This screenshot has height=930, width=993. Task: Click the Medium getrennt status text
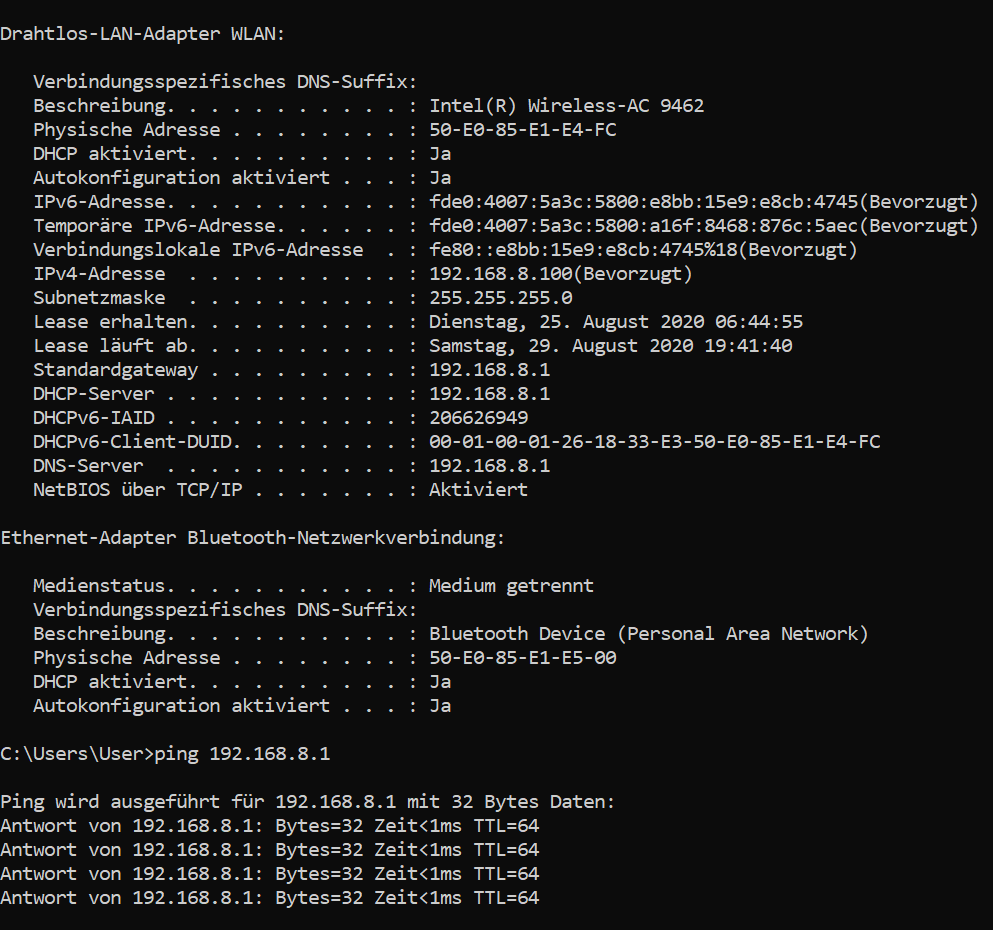point(511,586)
